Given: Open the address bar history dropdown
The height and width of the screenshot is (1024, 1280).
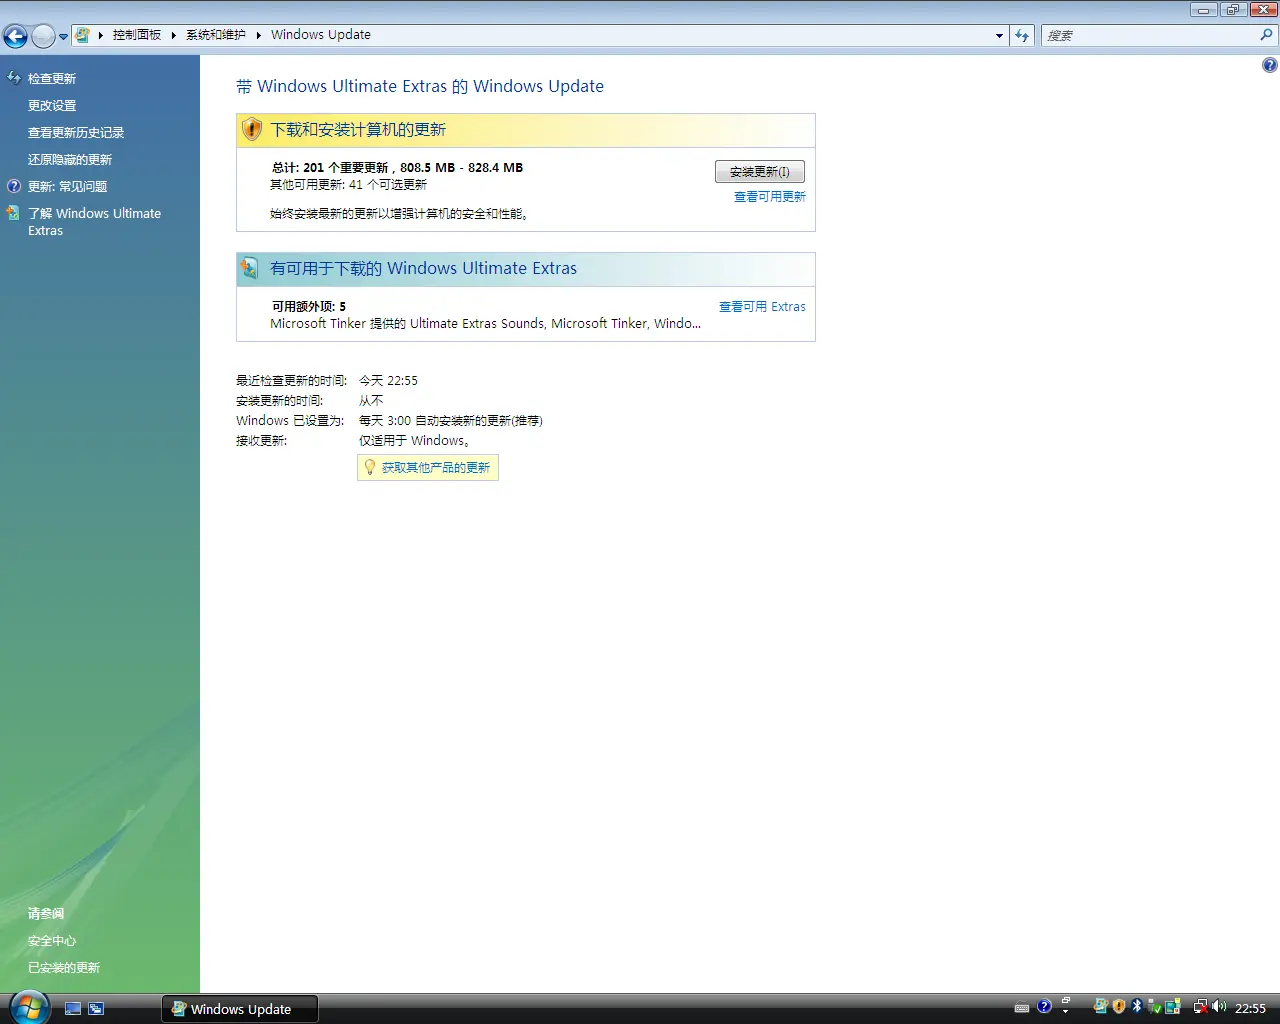Looking at the screenshot, I should (999, 36).
